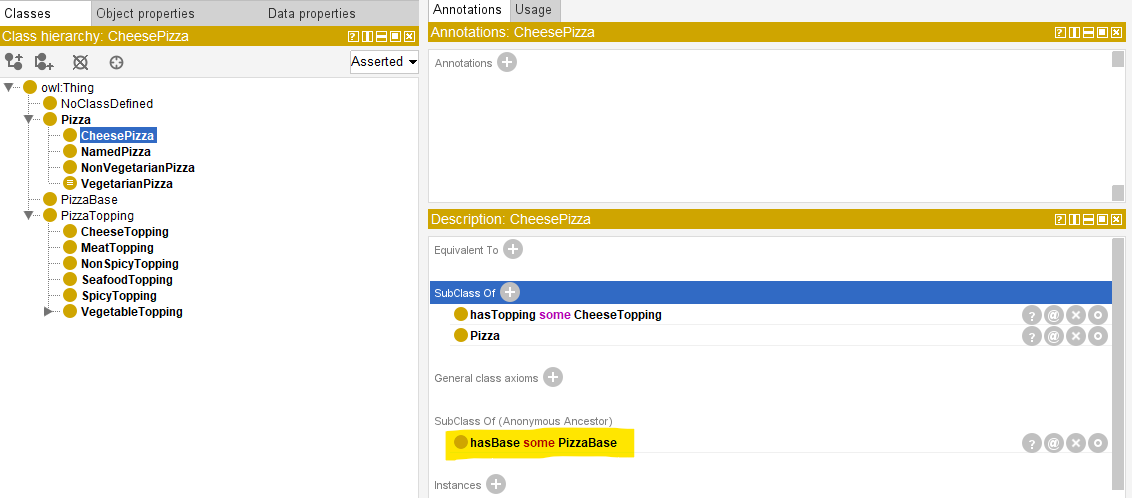The image size is (1132, 498).
Task: Switch to the Object properties tab
Action: pyautogui.click(x=145, y=13)
